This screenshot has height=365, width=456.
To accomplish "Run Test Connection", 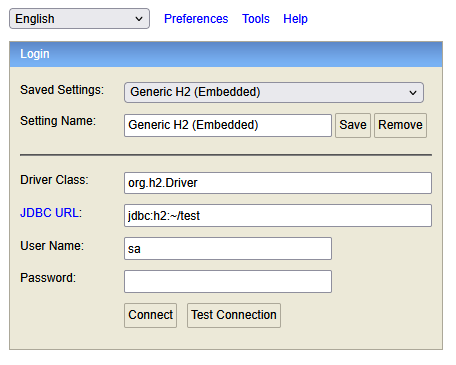I will [x=234, y=315].
